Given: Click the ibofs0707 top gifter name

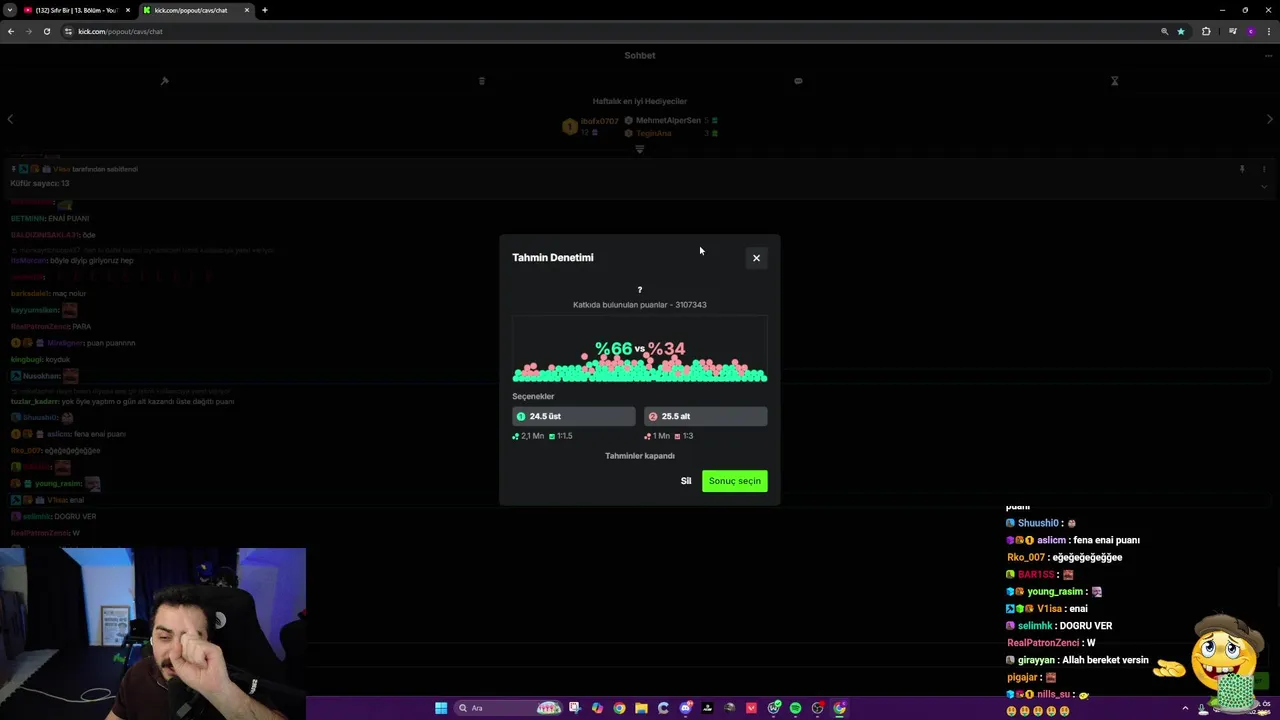Looking at the screenshot, I should coord(600,122).
